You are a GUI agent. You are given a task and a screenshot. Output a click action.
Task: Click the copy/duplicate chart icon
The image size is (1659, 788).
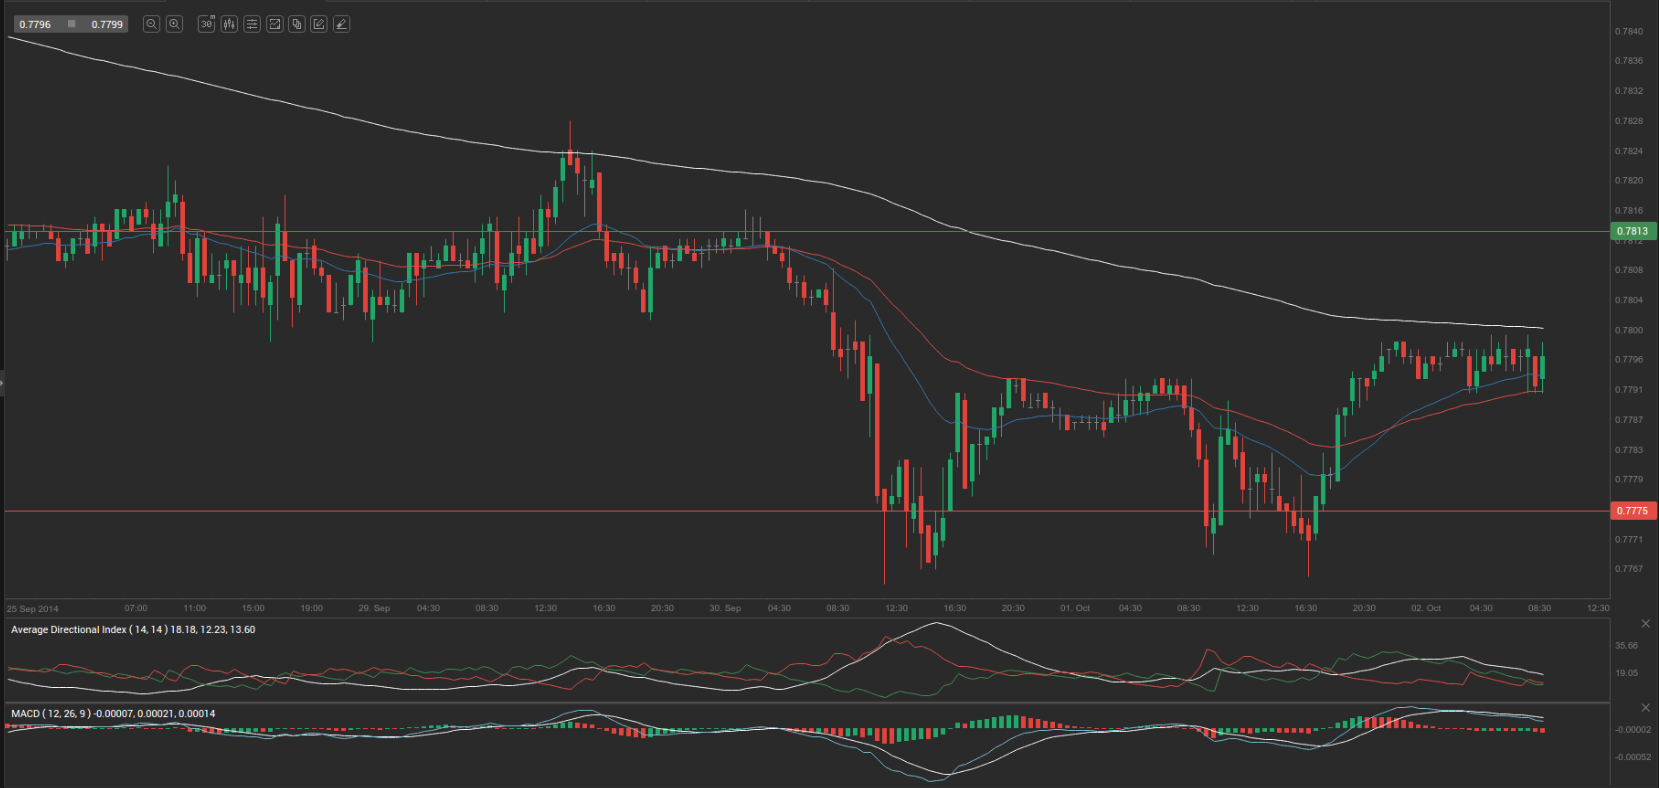(x=297, y=24)
